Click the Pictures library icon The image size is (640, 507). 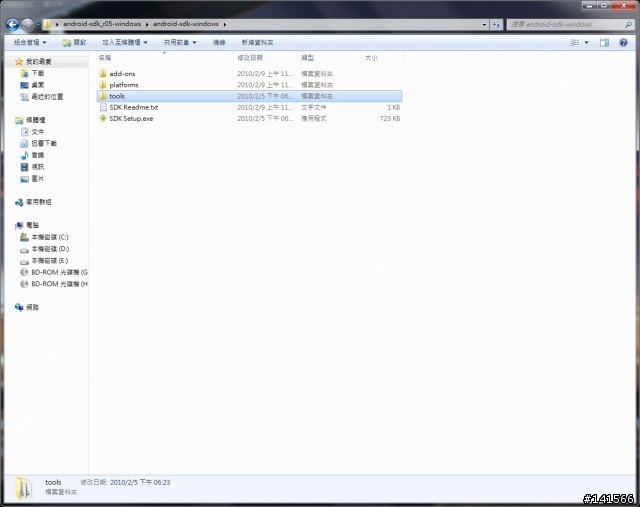tap(24, 179)
